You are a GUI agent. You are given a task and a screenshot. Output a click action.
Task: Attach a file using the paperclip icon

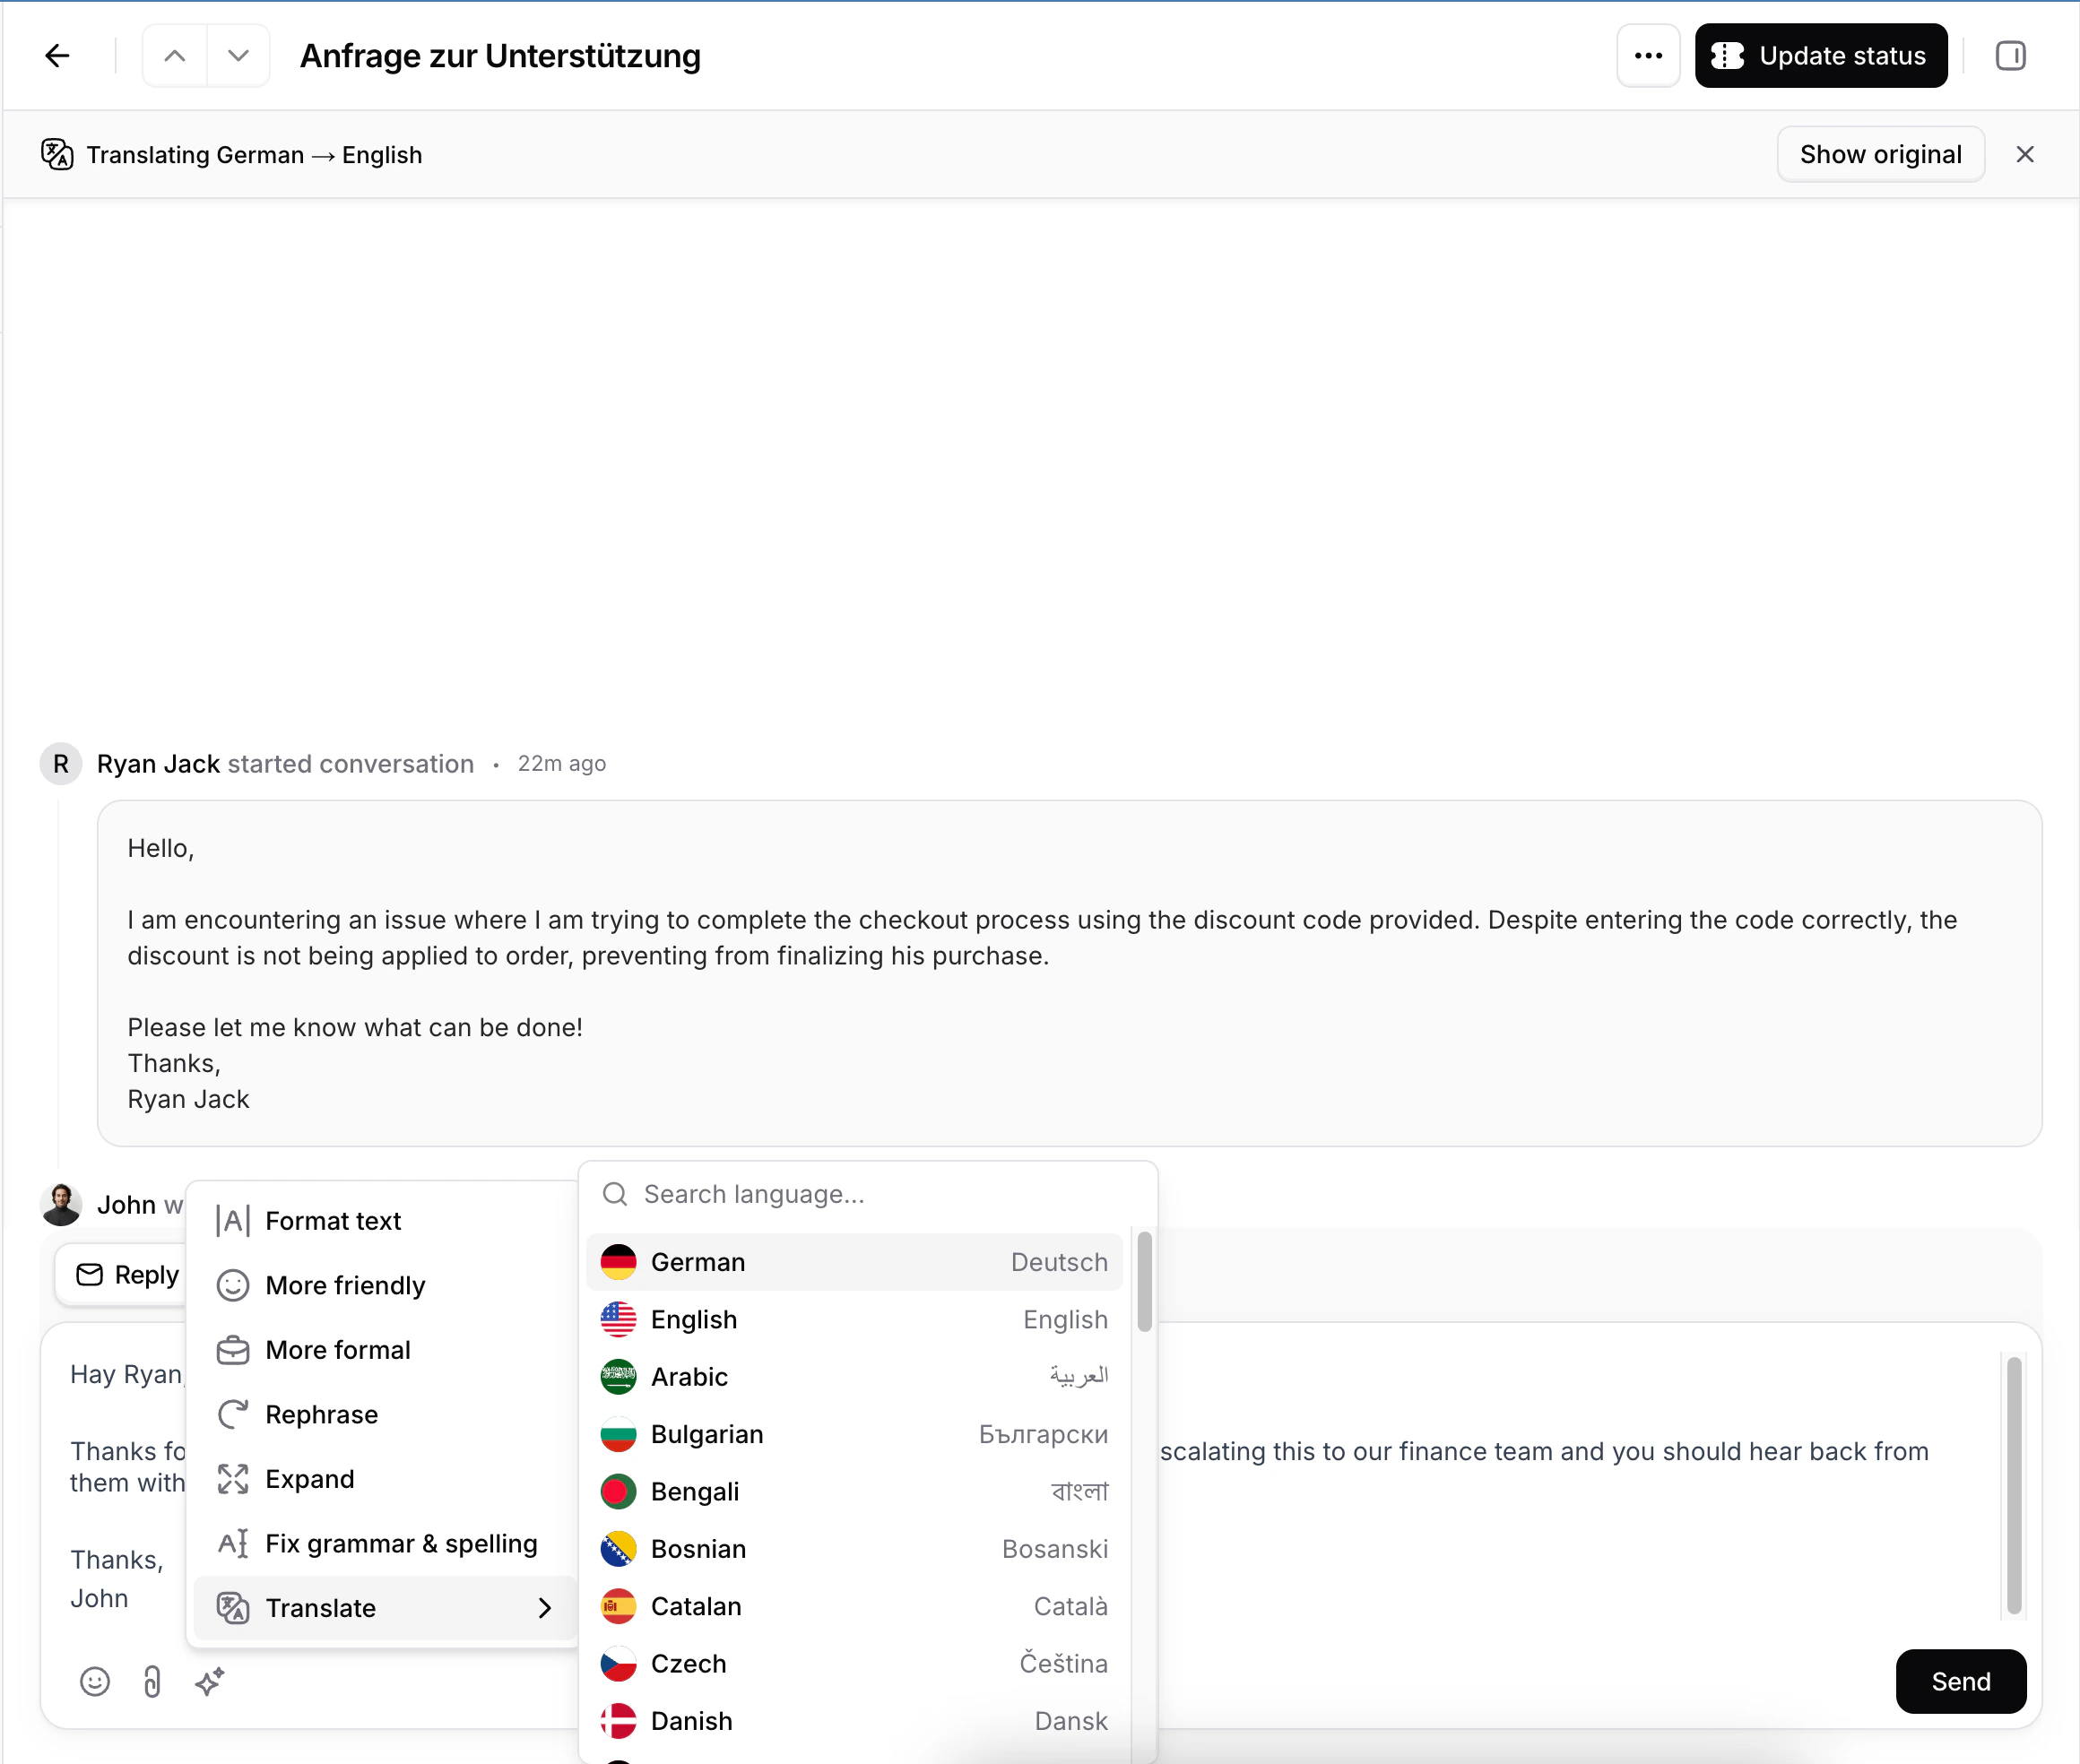click(152, 1682)
